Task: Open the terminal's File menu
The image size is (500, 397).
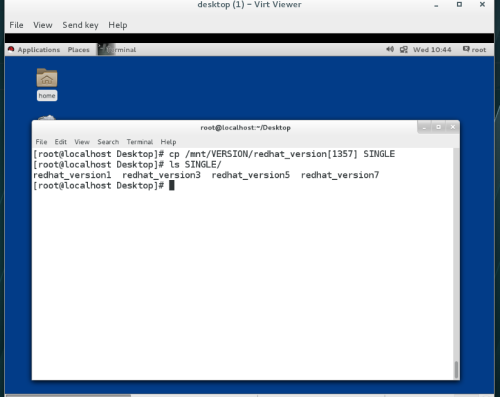Action: click(x=41, y=142)
